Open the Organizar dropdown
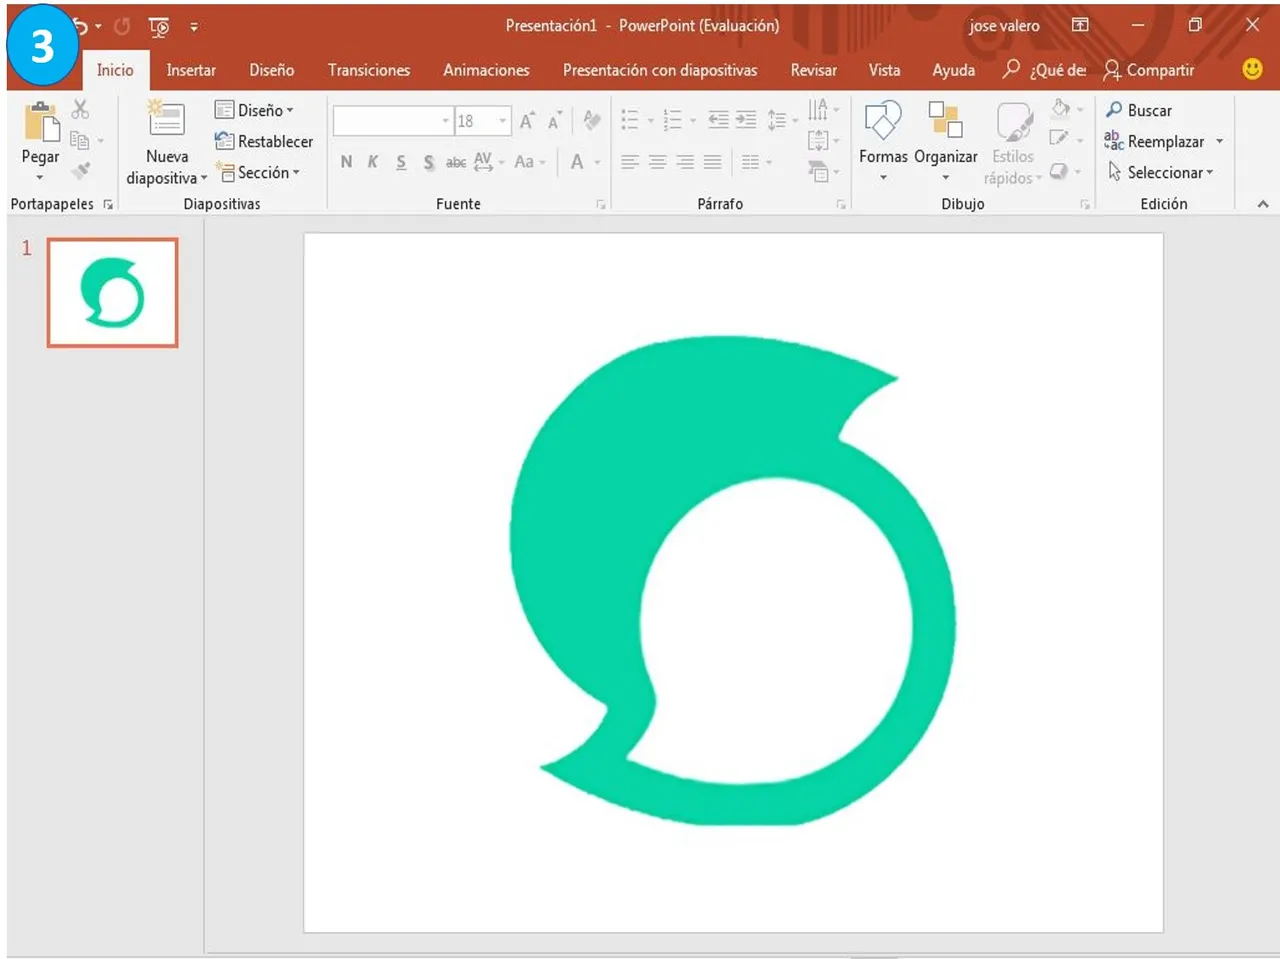The height and width of the screenshot is (959, 1280). 945,140
